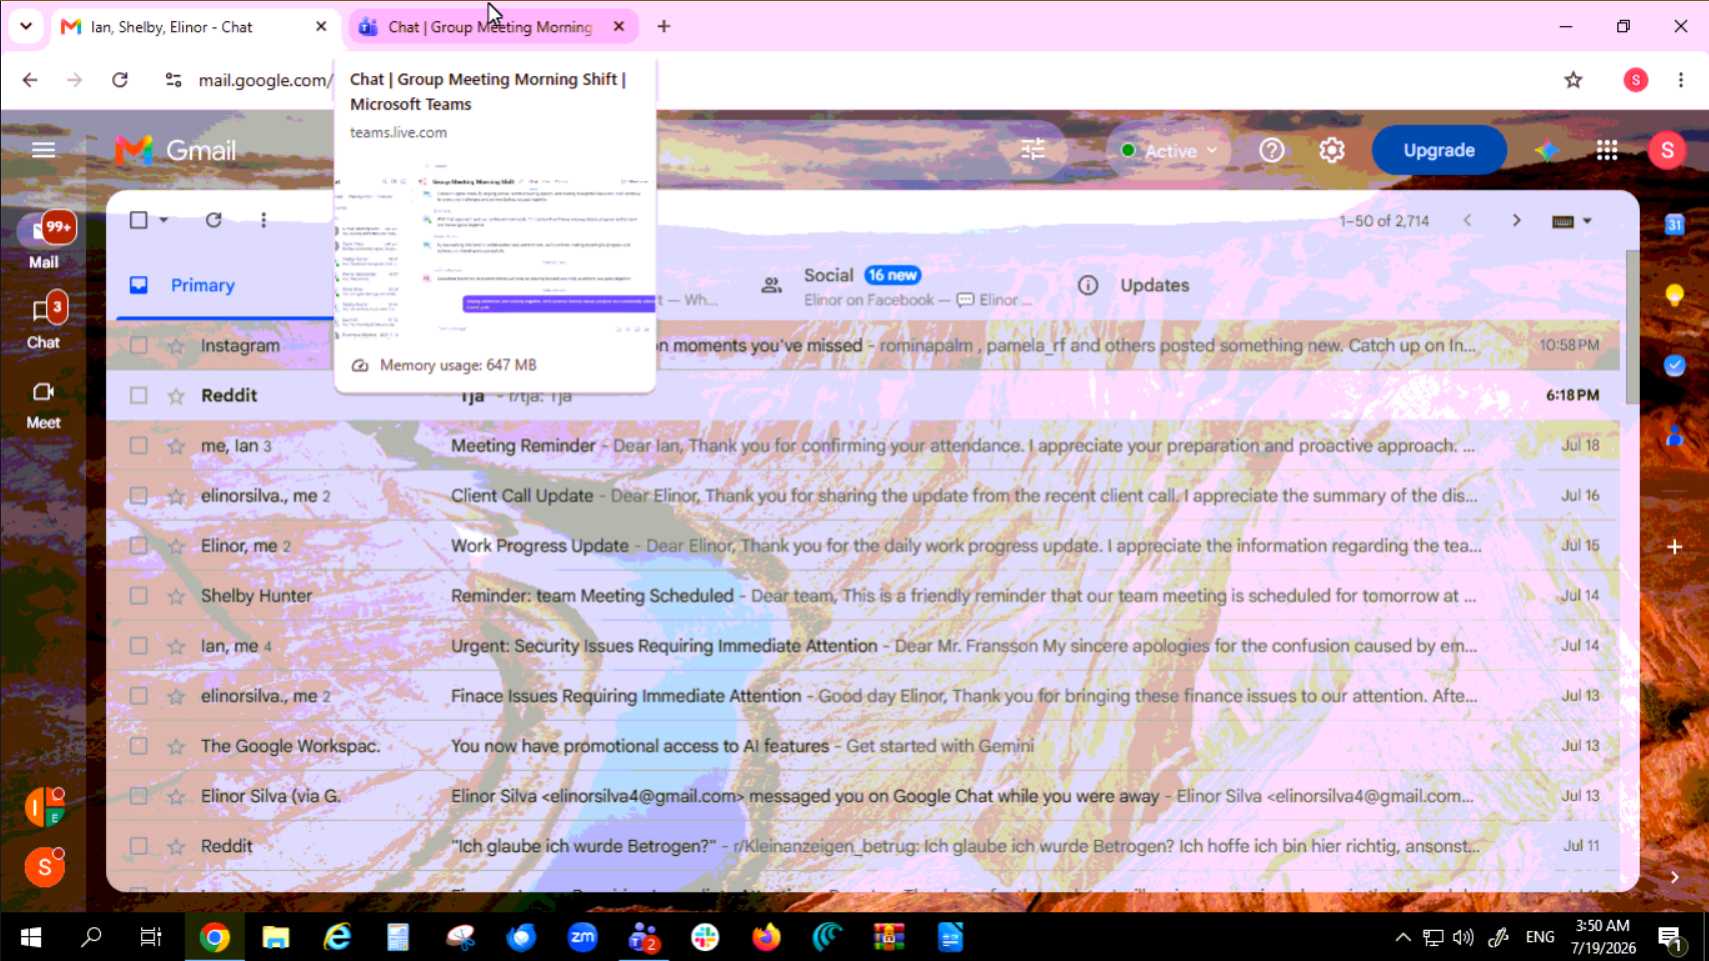Viewport: 1709px width, 961px height.
Task: Expand the select-all dropdown arrow
Action: [x=164, y=220]
